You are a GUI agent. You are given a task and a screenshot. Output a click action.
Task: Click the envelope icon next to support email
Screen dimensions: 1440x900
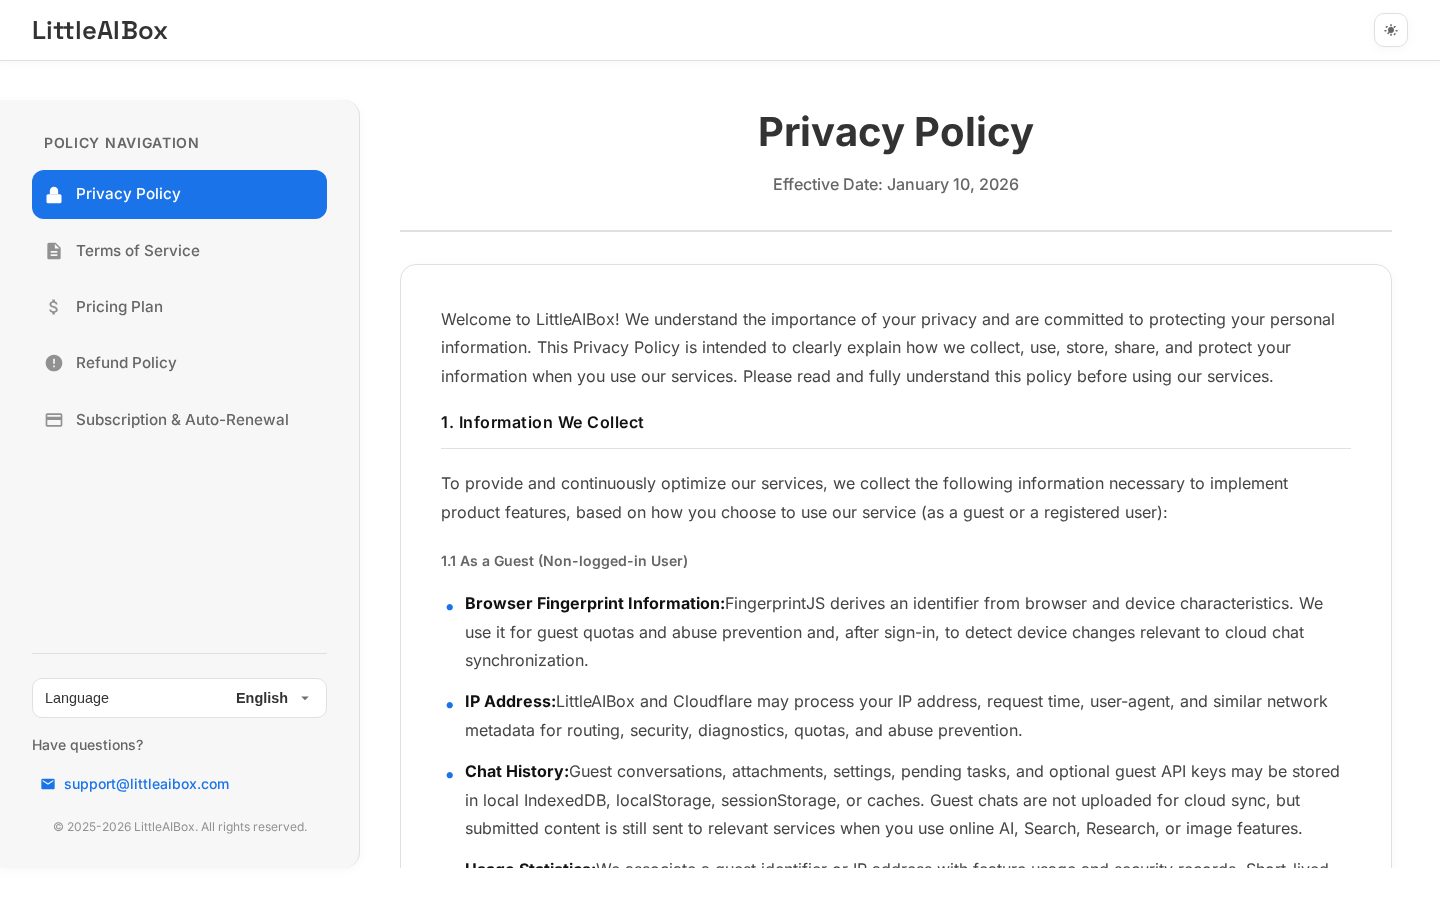click(x=48, y=784)
